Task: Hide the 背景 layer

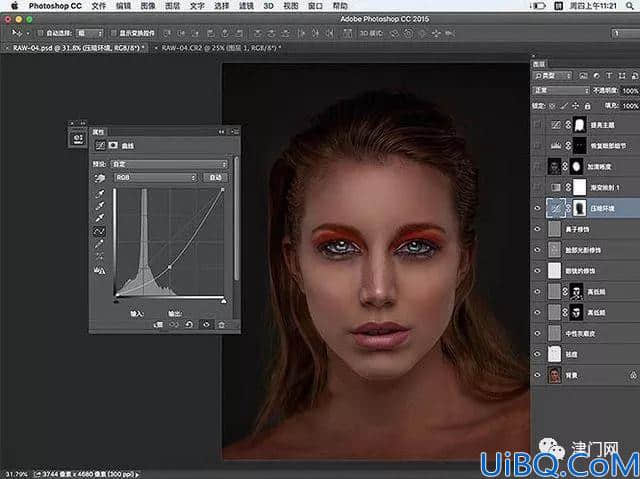Action: click(x=538, y=375)
